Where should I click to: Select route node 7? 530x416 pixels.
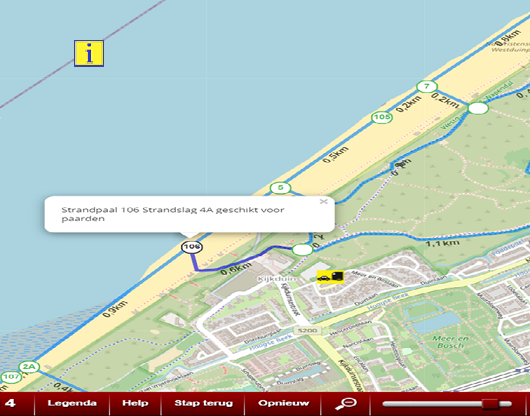point(427,87)
